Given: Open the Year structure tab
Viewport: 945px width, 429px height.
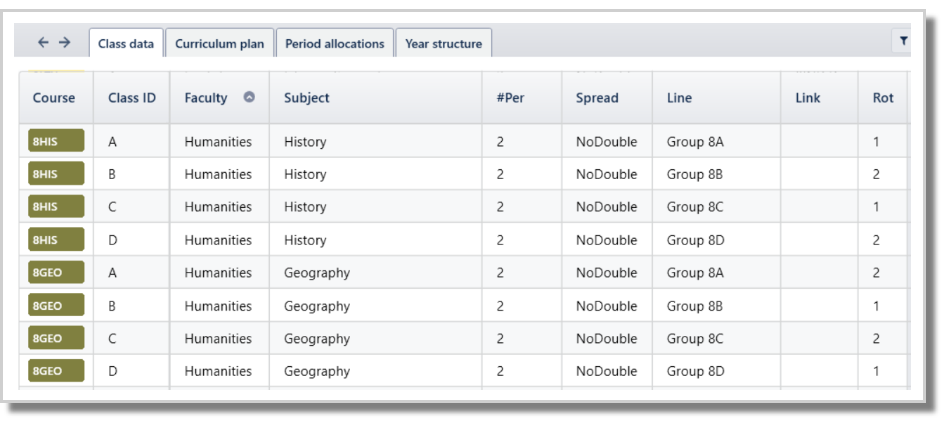Looking at the screenshot, I should [x=444, y=43].
